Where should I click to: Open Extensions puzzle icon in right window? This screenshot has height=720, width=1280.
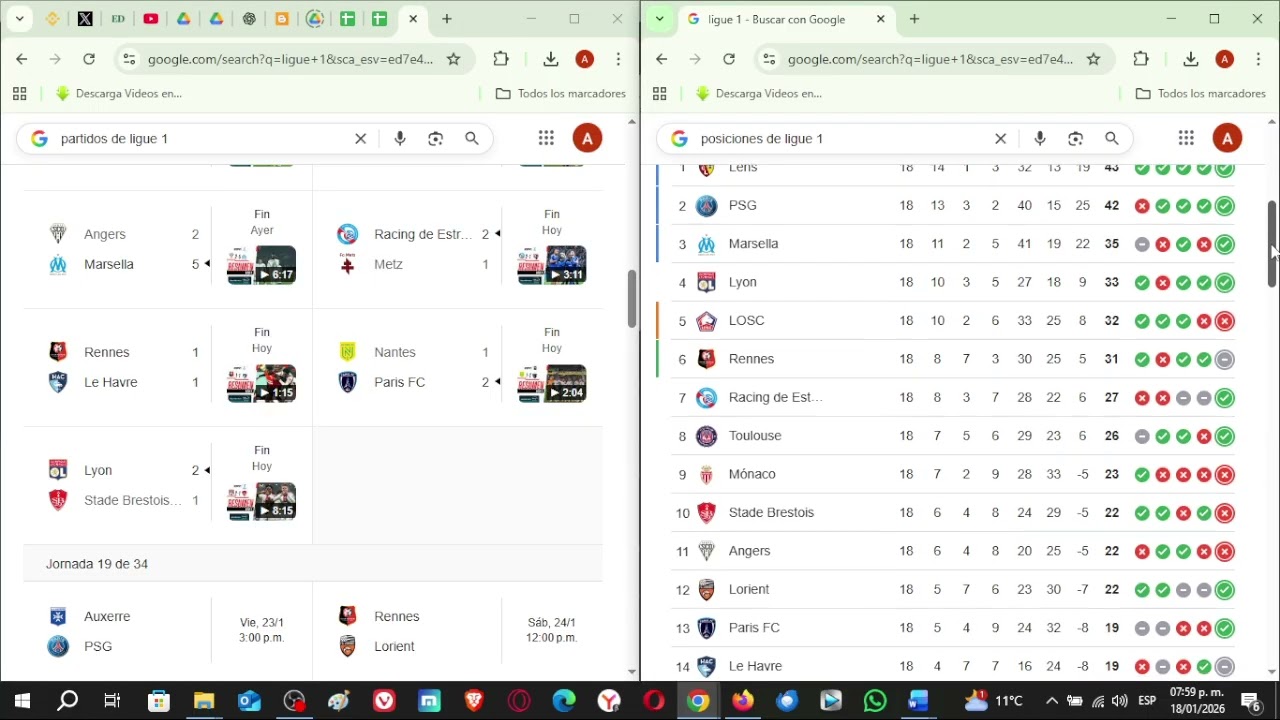tap(1141, 59)
